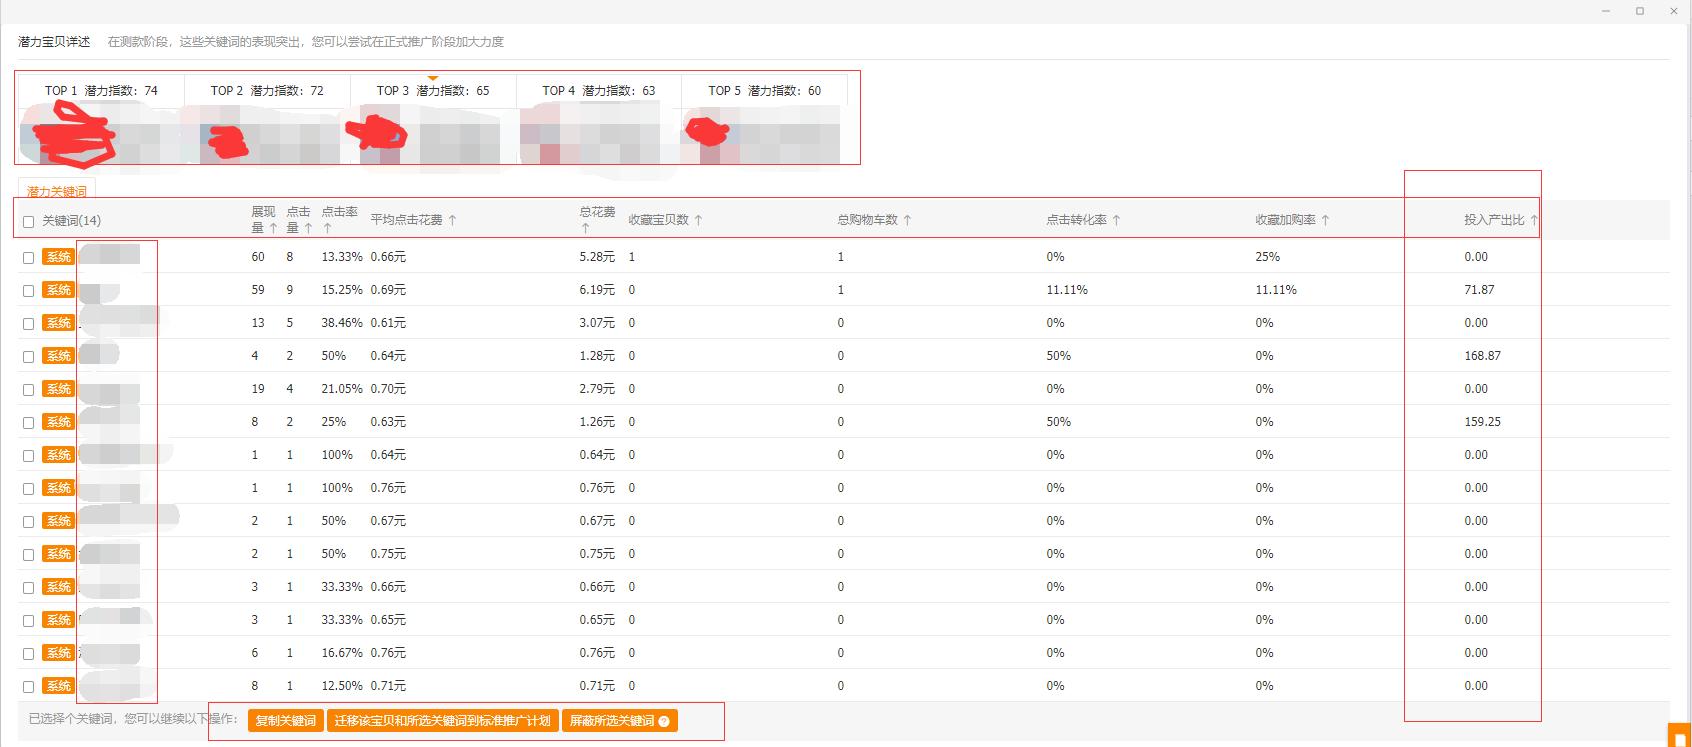Sort by 点击率 using its arrow

pyautogui.click(x=327, y=228)
